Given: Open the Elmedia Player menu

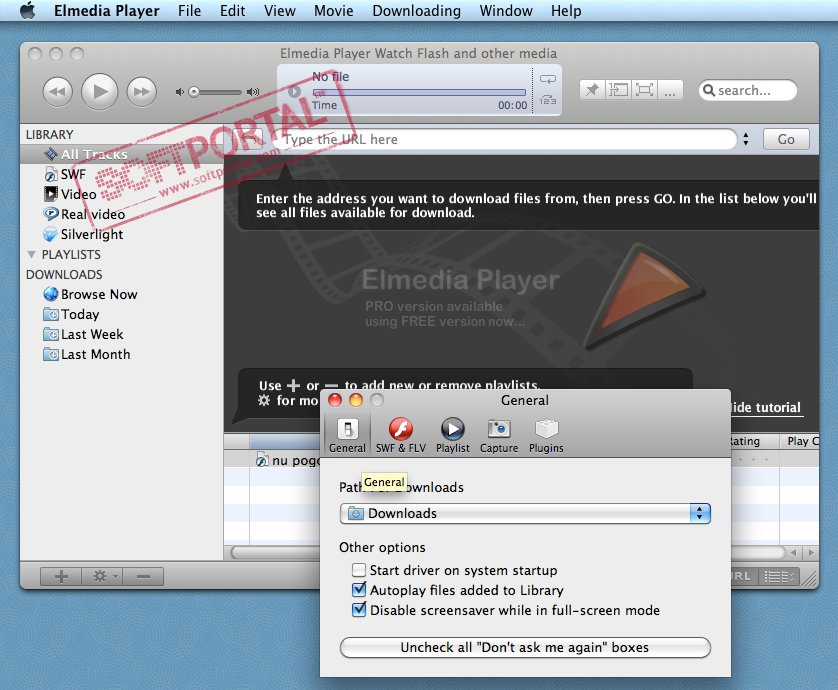Looking at the screenshot, I should coord(106,11).
